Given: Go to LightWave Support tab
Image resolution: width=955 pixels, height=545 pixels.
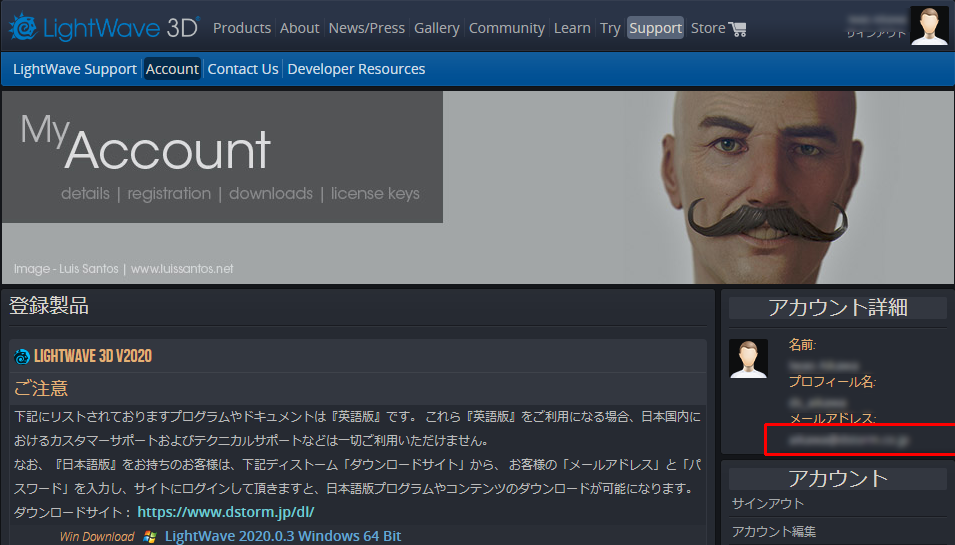Looking at the screenshot, I should pos(75,69).
